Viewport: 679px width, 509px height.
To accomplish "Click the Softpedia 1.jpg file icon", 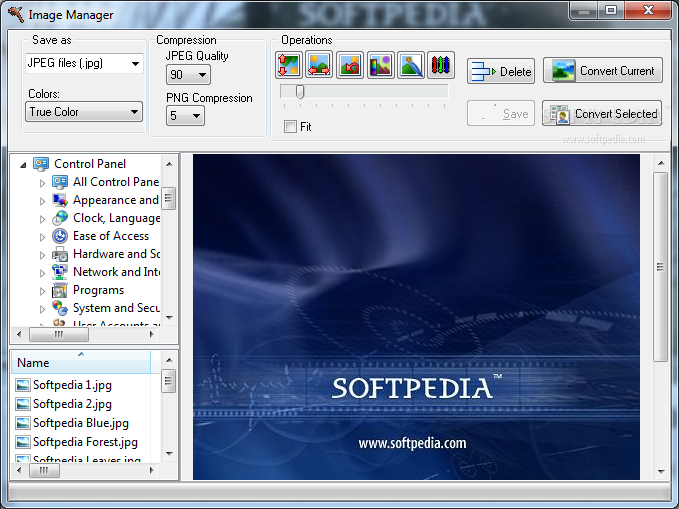I will [x=23, y=385].
